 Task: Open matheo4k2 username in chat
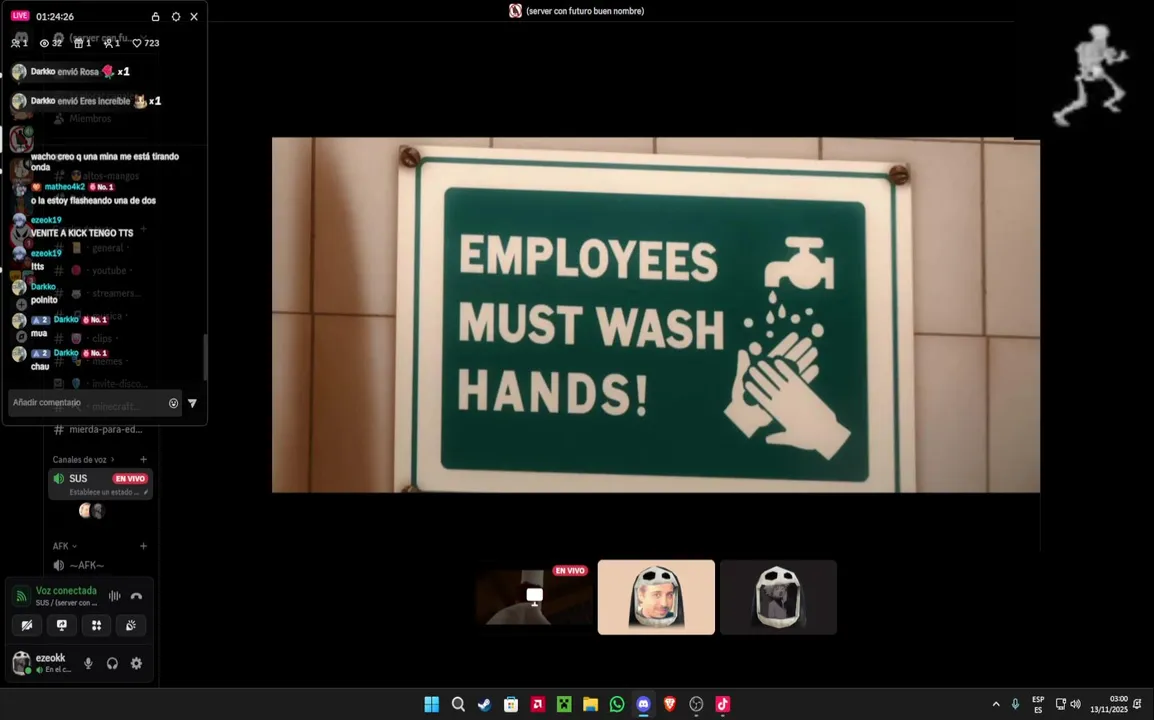coord(65,187)
